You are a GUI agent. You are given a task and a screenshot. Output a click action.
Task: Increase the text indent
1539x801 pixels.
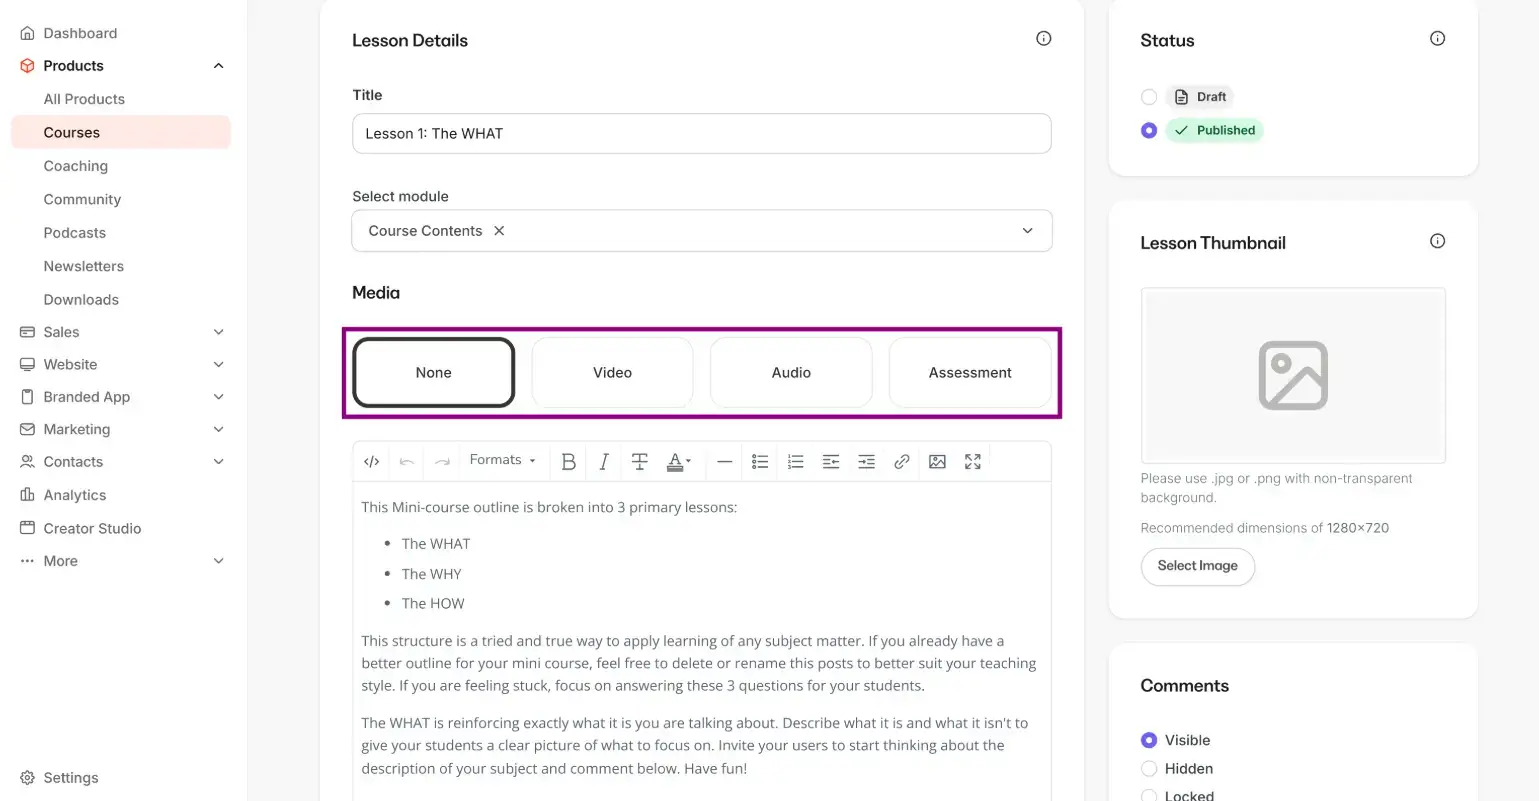[866, 461]
